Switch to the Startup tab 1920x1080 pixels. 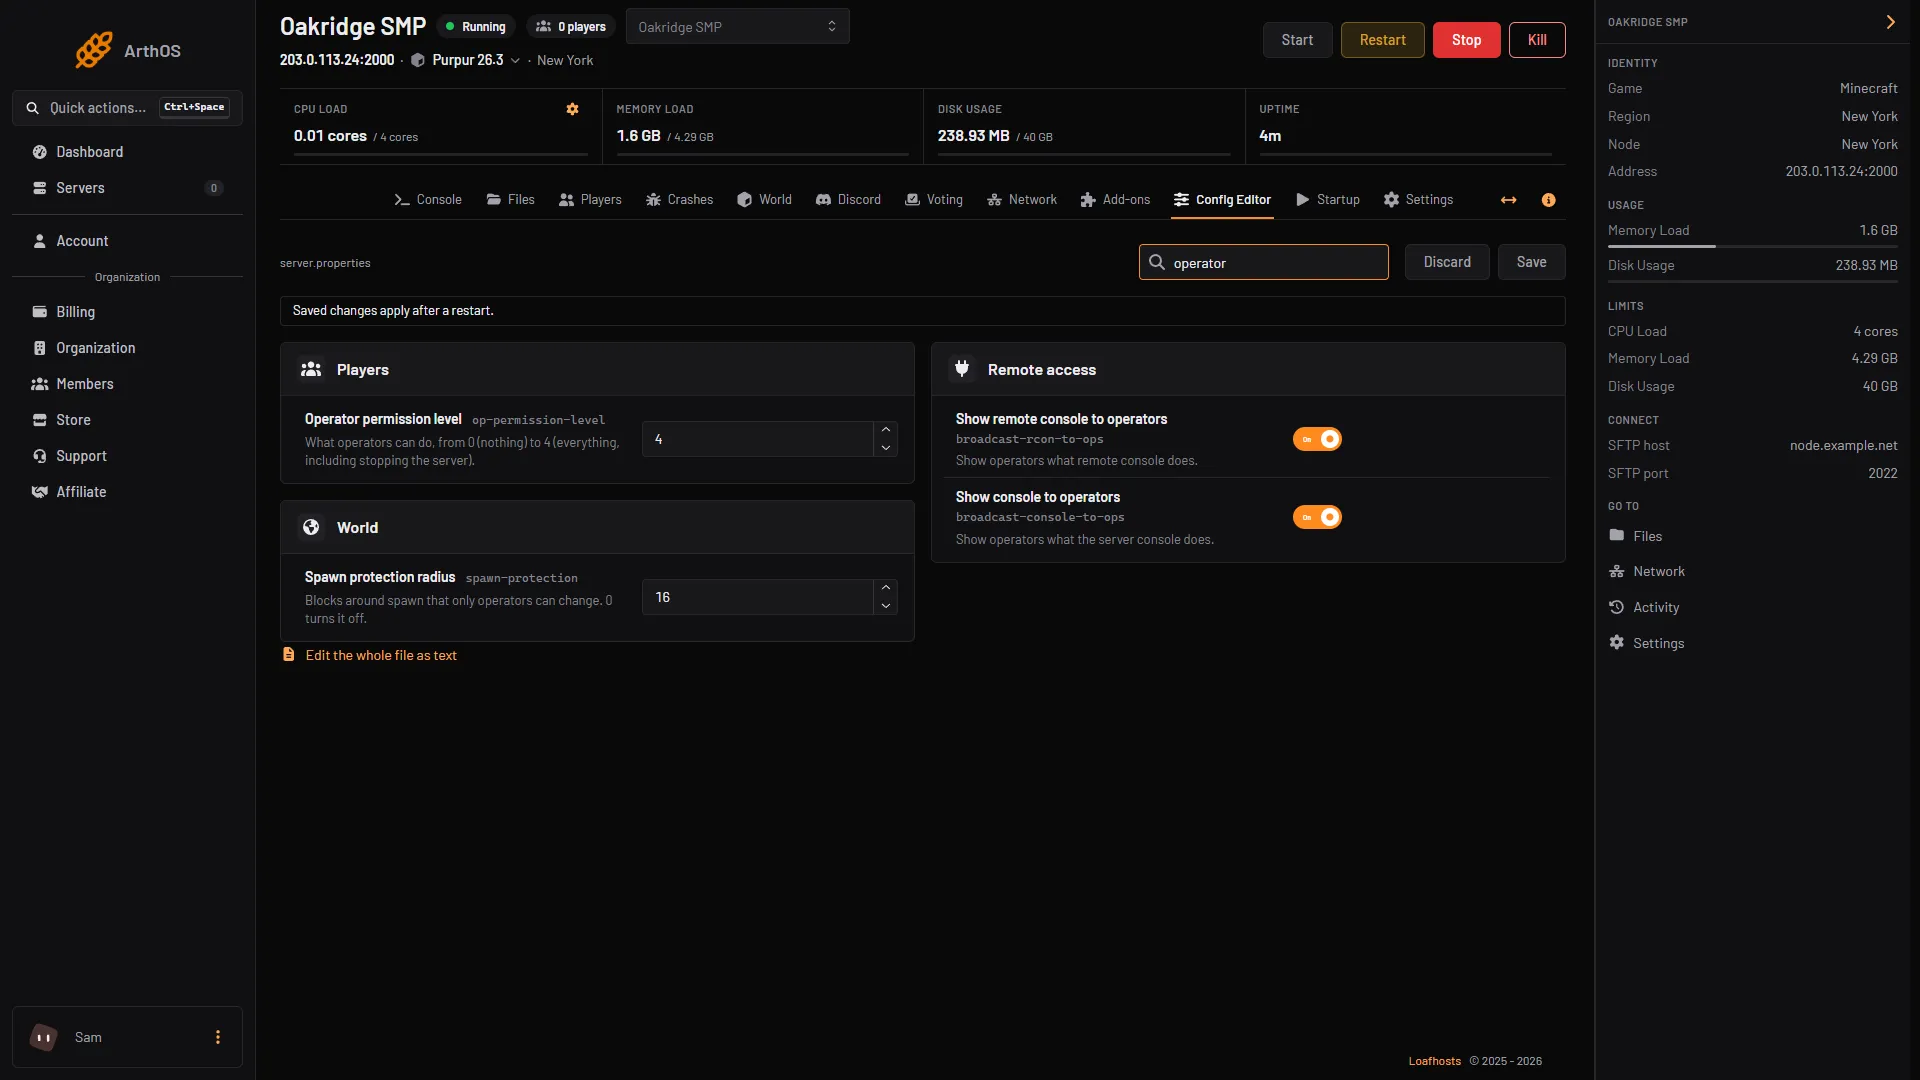click(1328, 200)
